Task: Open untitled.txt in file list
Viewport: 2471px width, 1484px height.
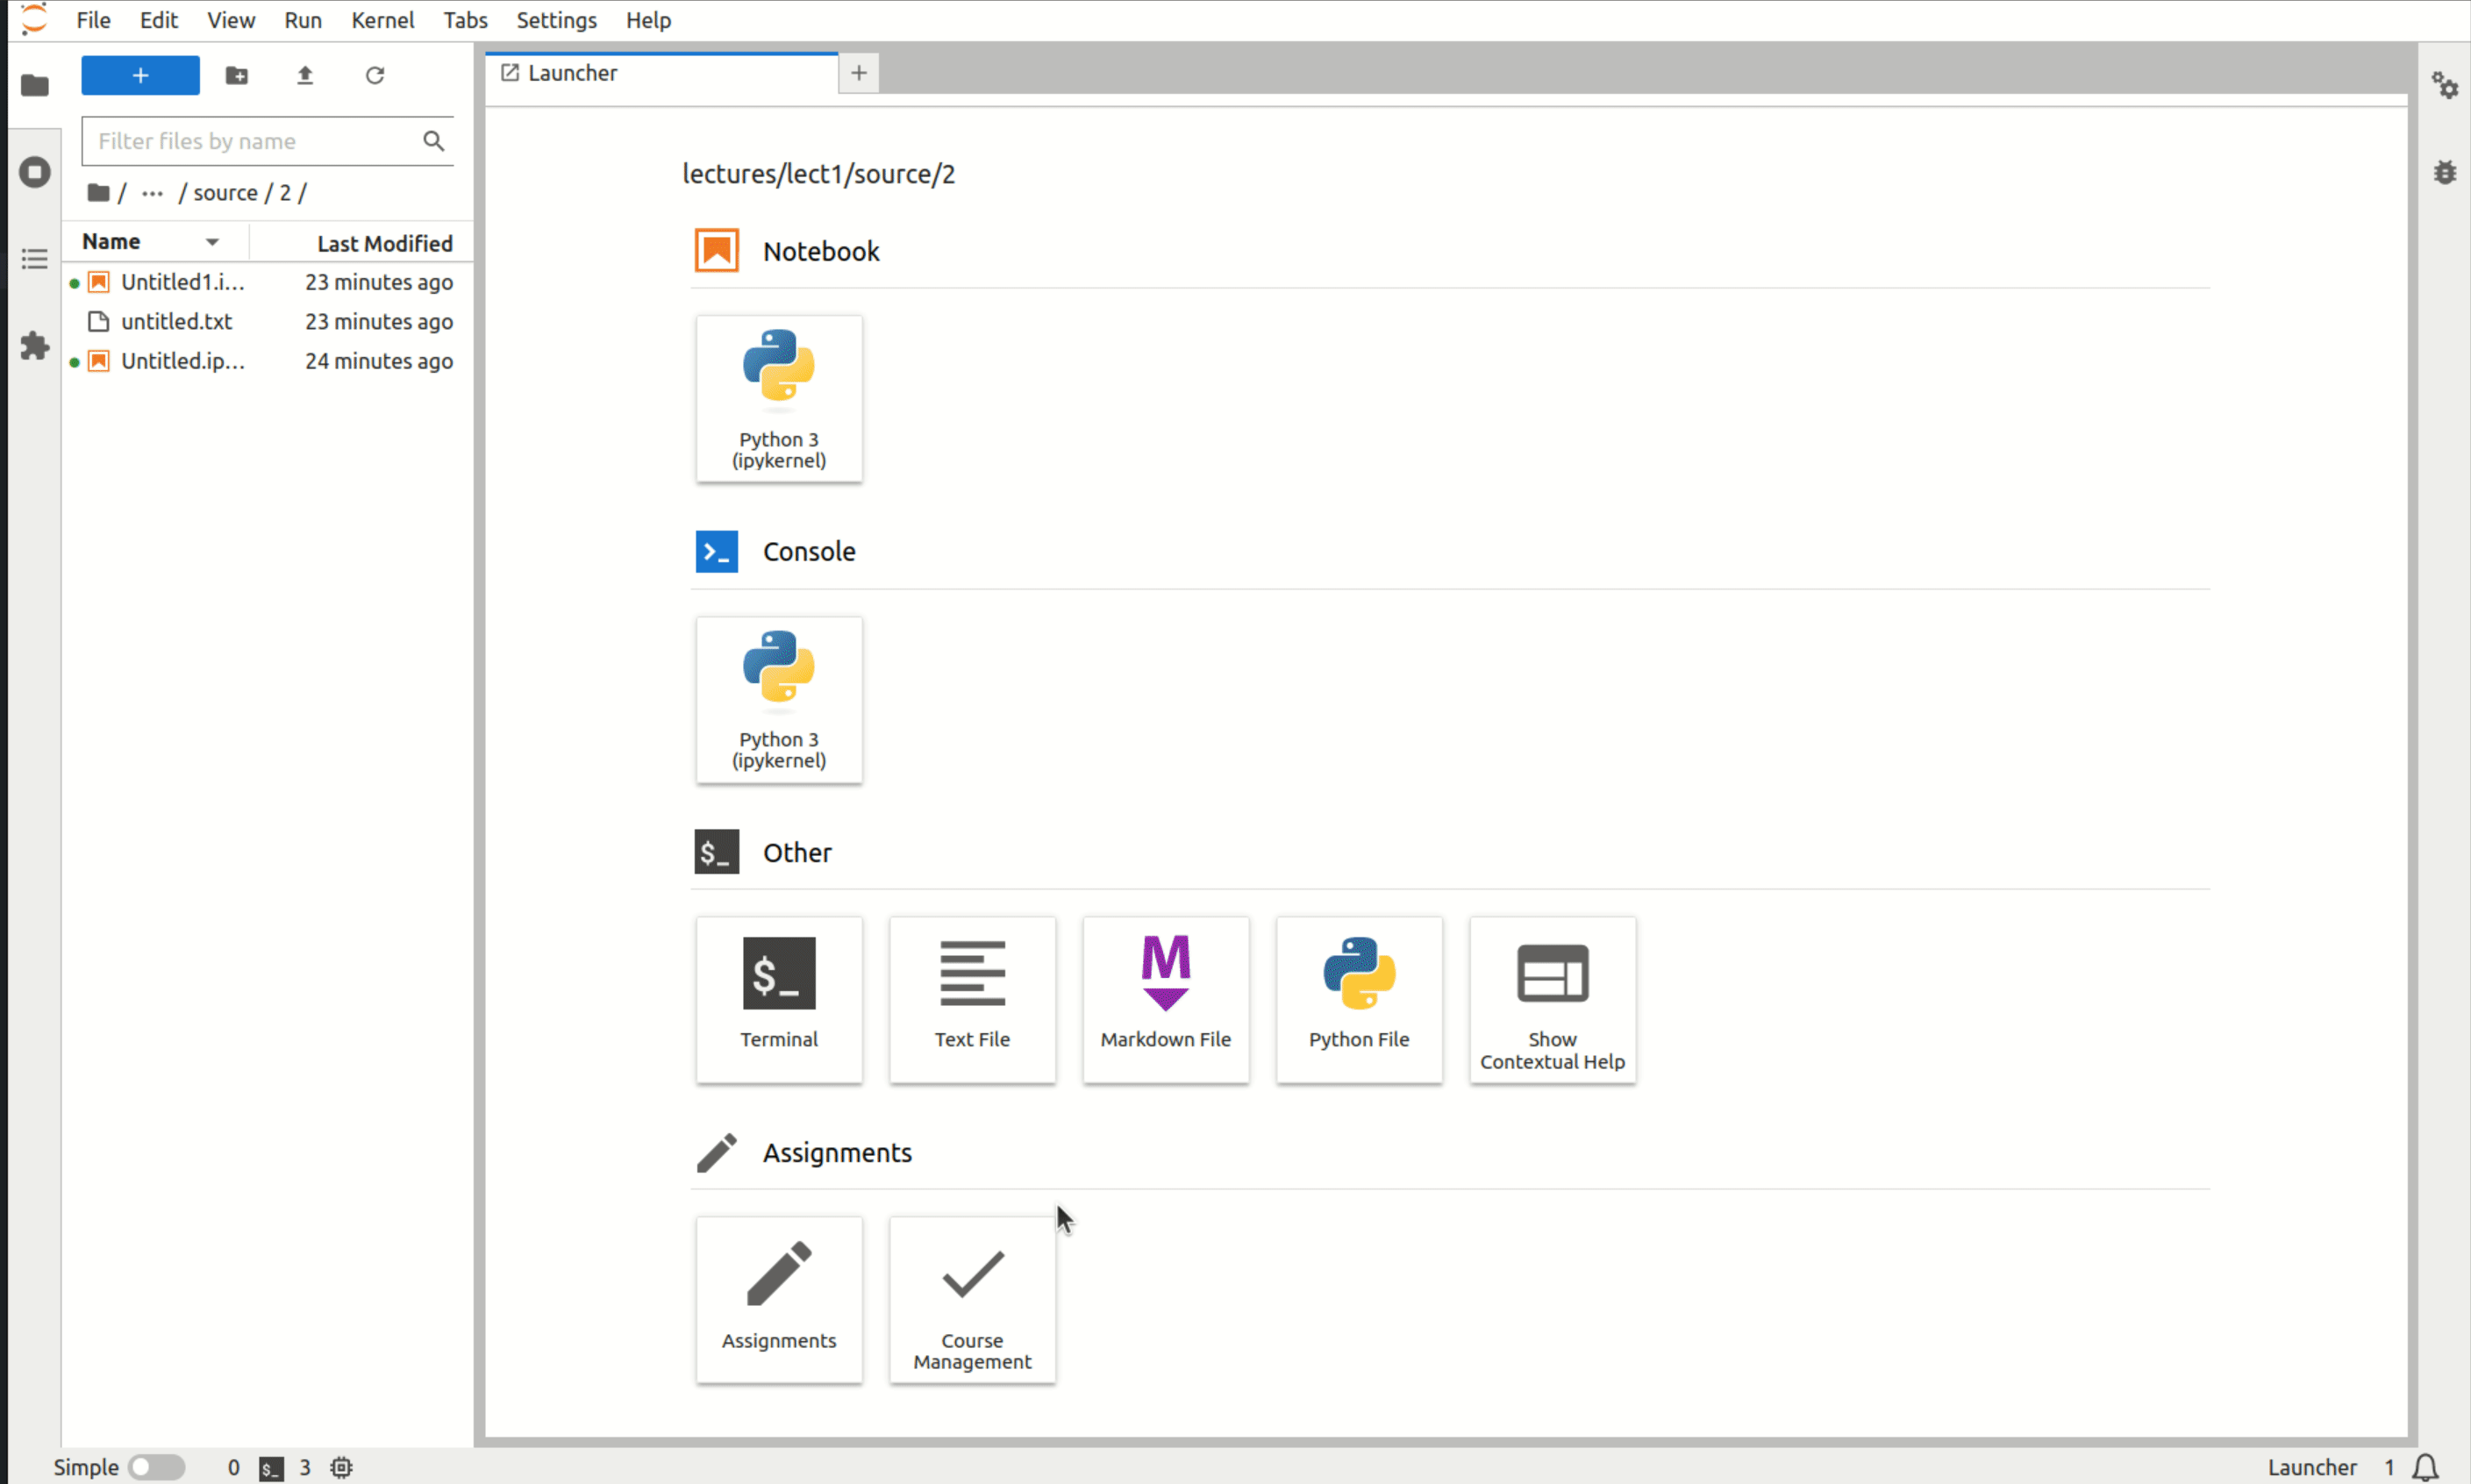Action: [x=176, y=321]
